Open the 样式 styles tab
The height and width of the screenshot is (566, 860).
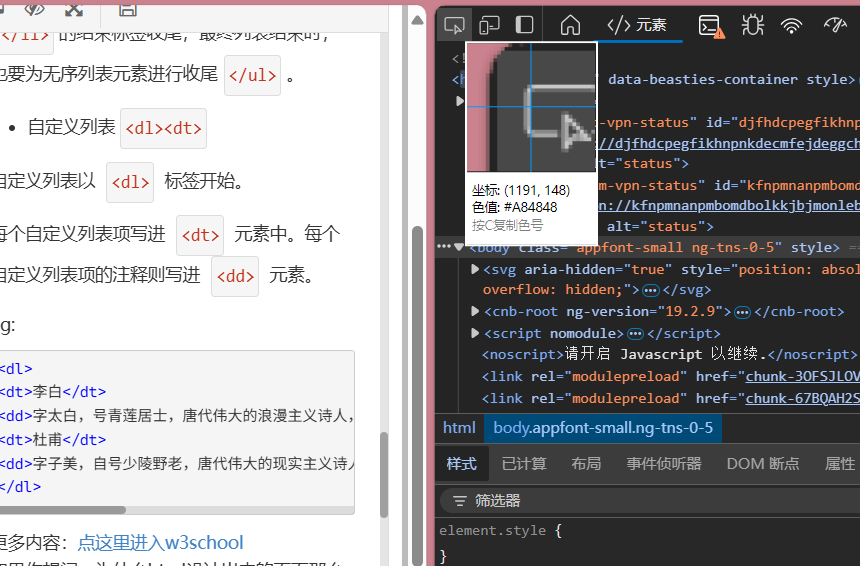coord(461,464)
